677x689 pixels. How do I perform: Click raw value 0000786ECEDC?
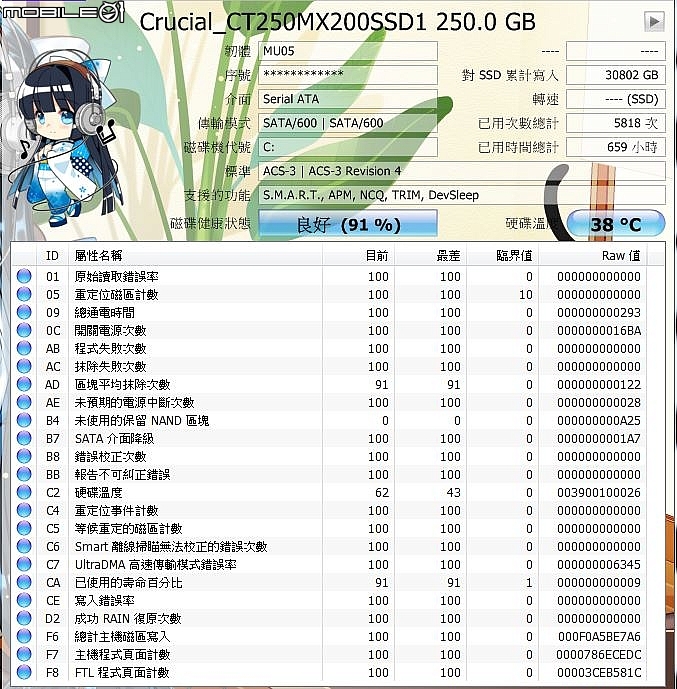[x=599, y=654]
